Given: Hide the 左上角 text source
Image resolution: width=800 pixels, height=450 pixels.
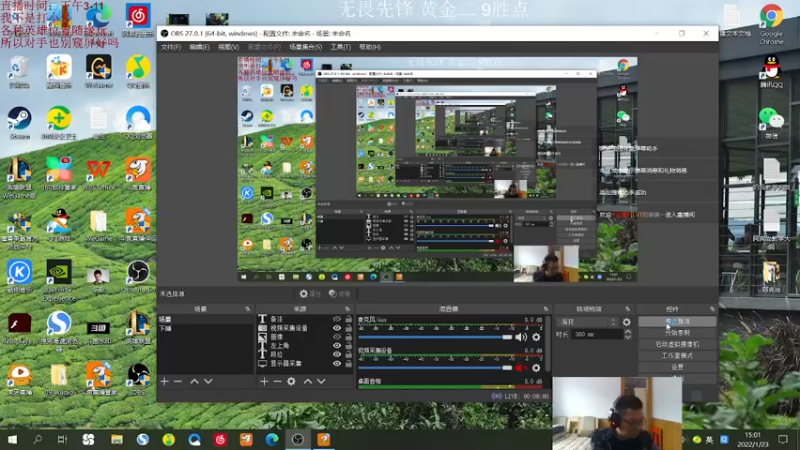Looking at the screenshot, I should (337, 345).
